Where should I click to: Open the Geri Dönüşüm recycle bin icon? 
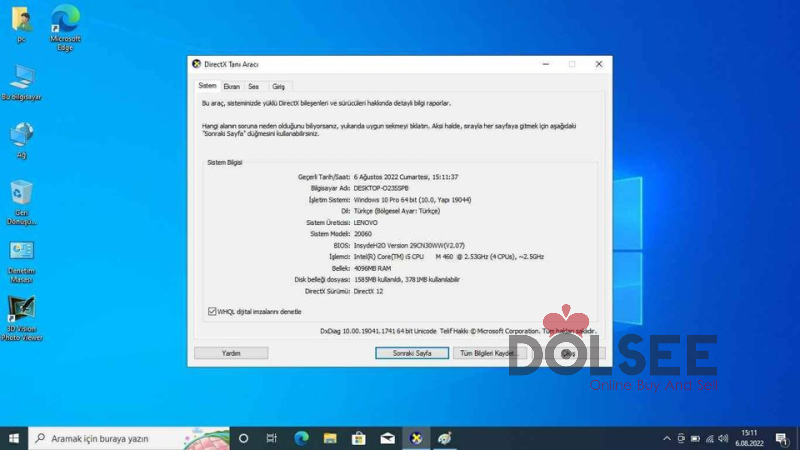(x=21, y=194)
